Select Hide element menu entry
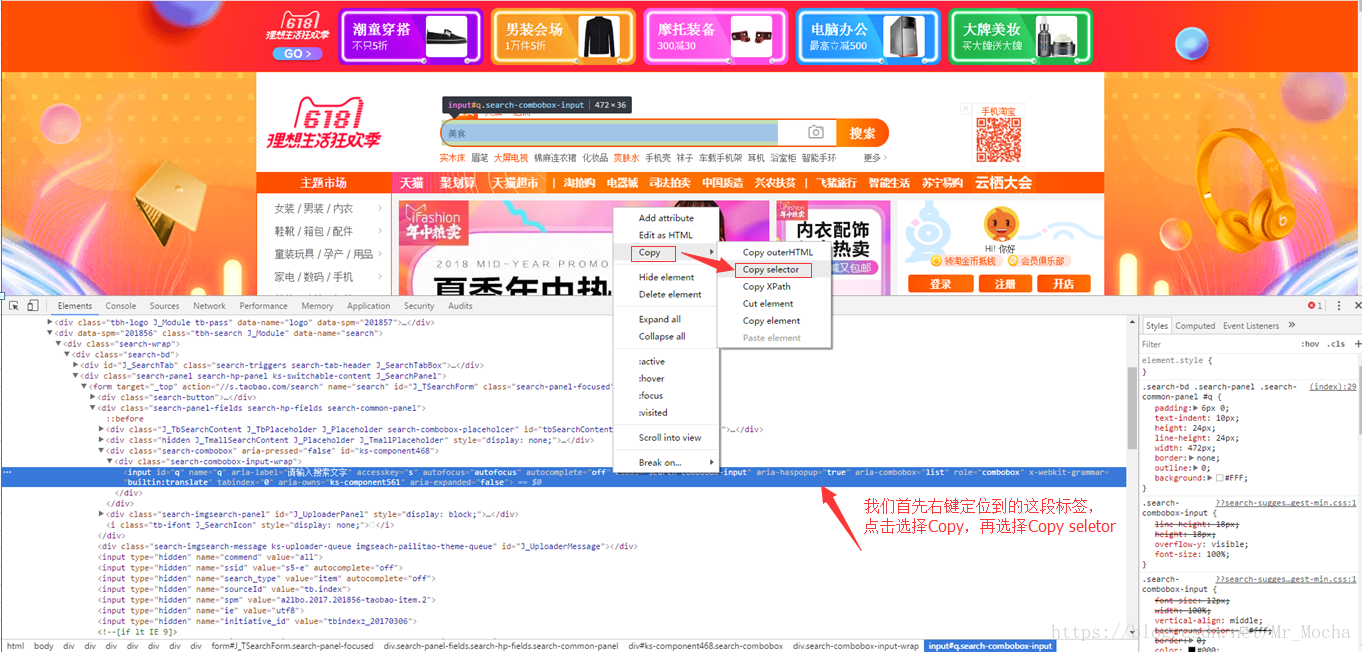The height and width of the screenshot is (652, 1362). coord(666,277)
